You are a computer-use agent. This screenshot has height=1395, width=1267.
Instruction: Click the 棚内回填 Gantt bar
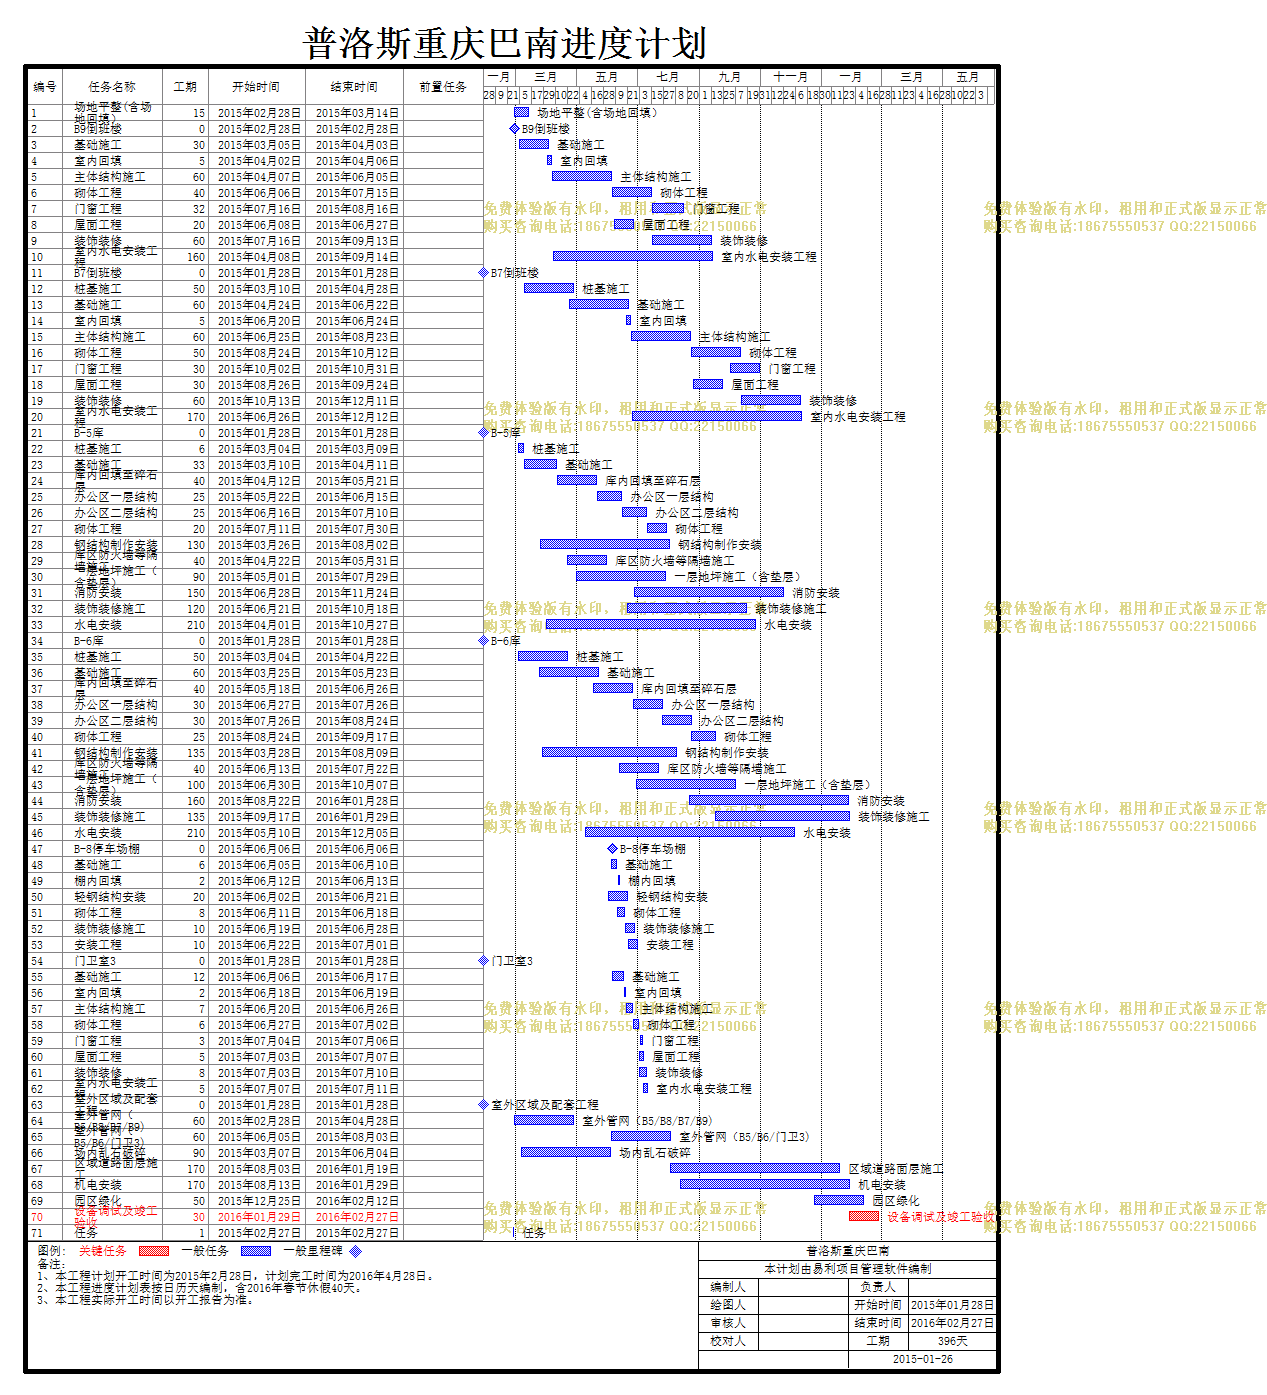[x=620, y=881]
